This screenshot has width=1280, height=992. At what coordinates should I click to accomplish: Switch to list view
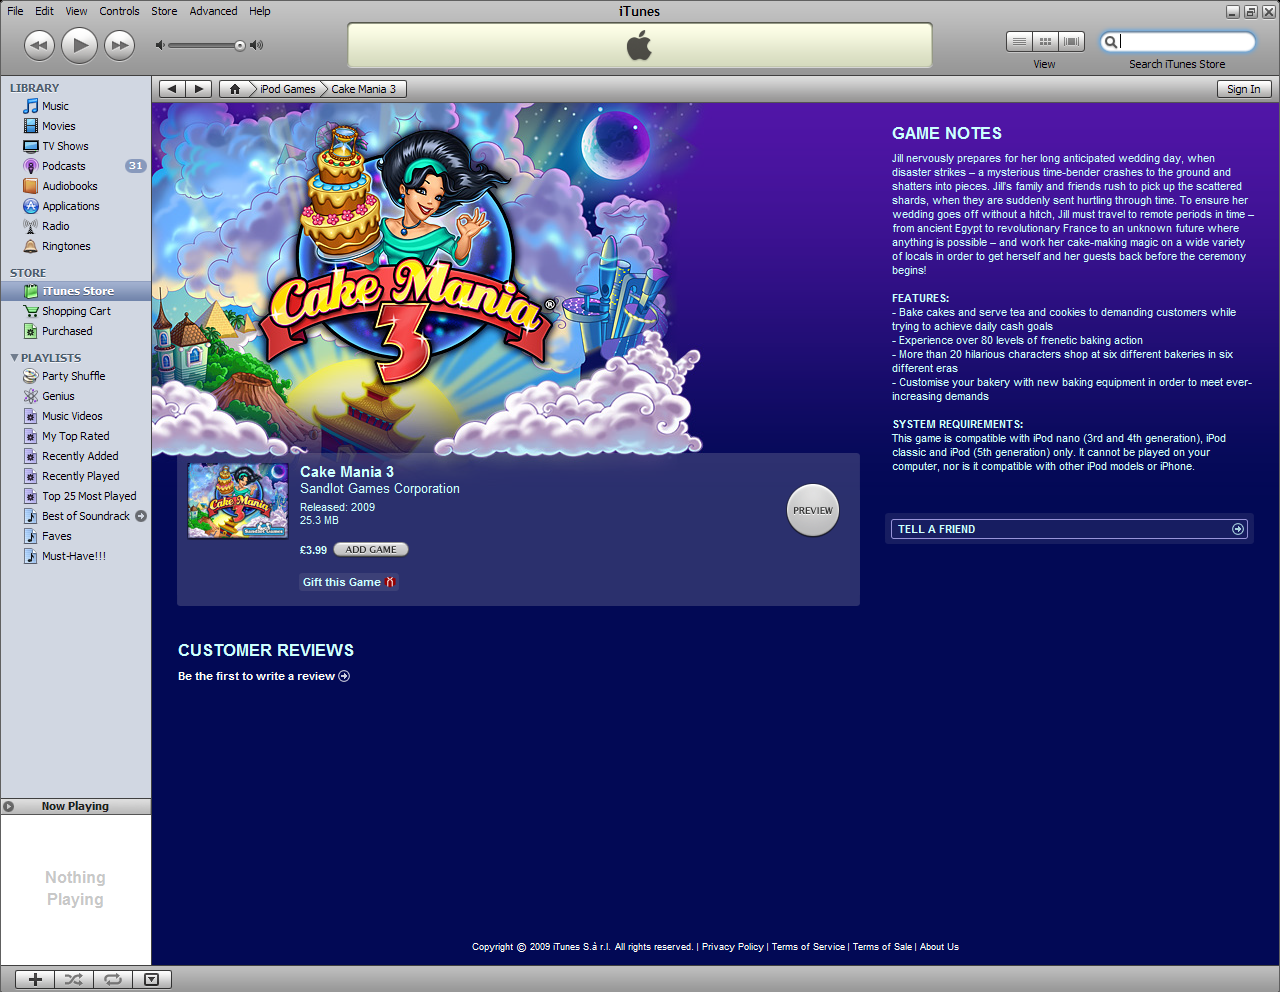click(1019, 41)
